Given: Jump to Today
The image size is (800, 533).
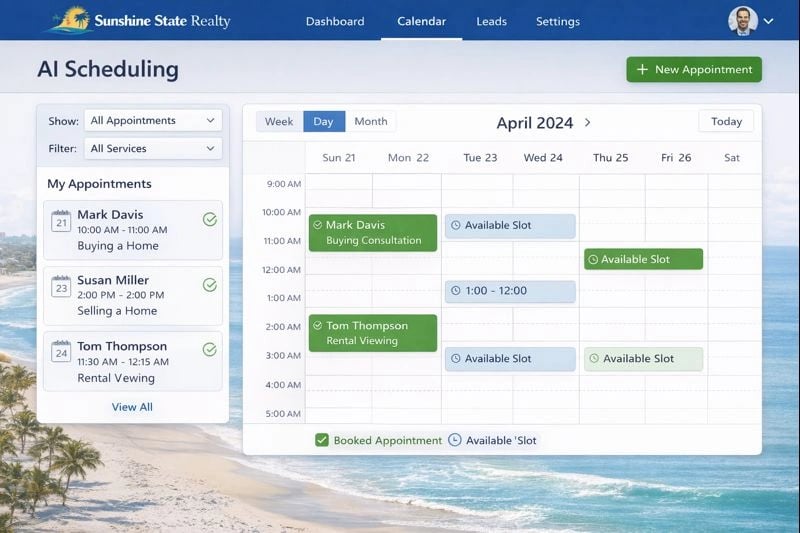Looking at the screenshot, I should pyautogui.click(x=726, y=121).
